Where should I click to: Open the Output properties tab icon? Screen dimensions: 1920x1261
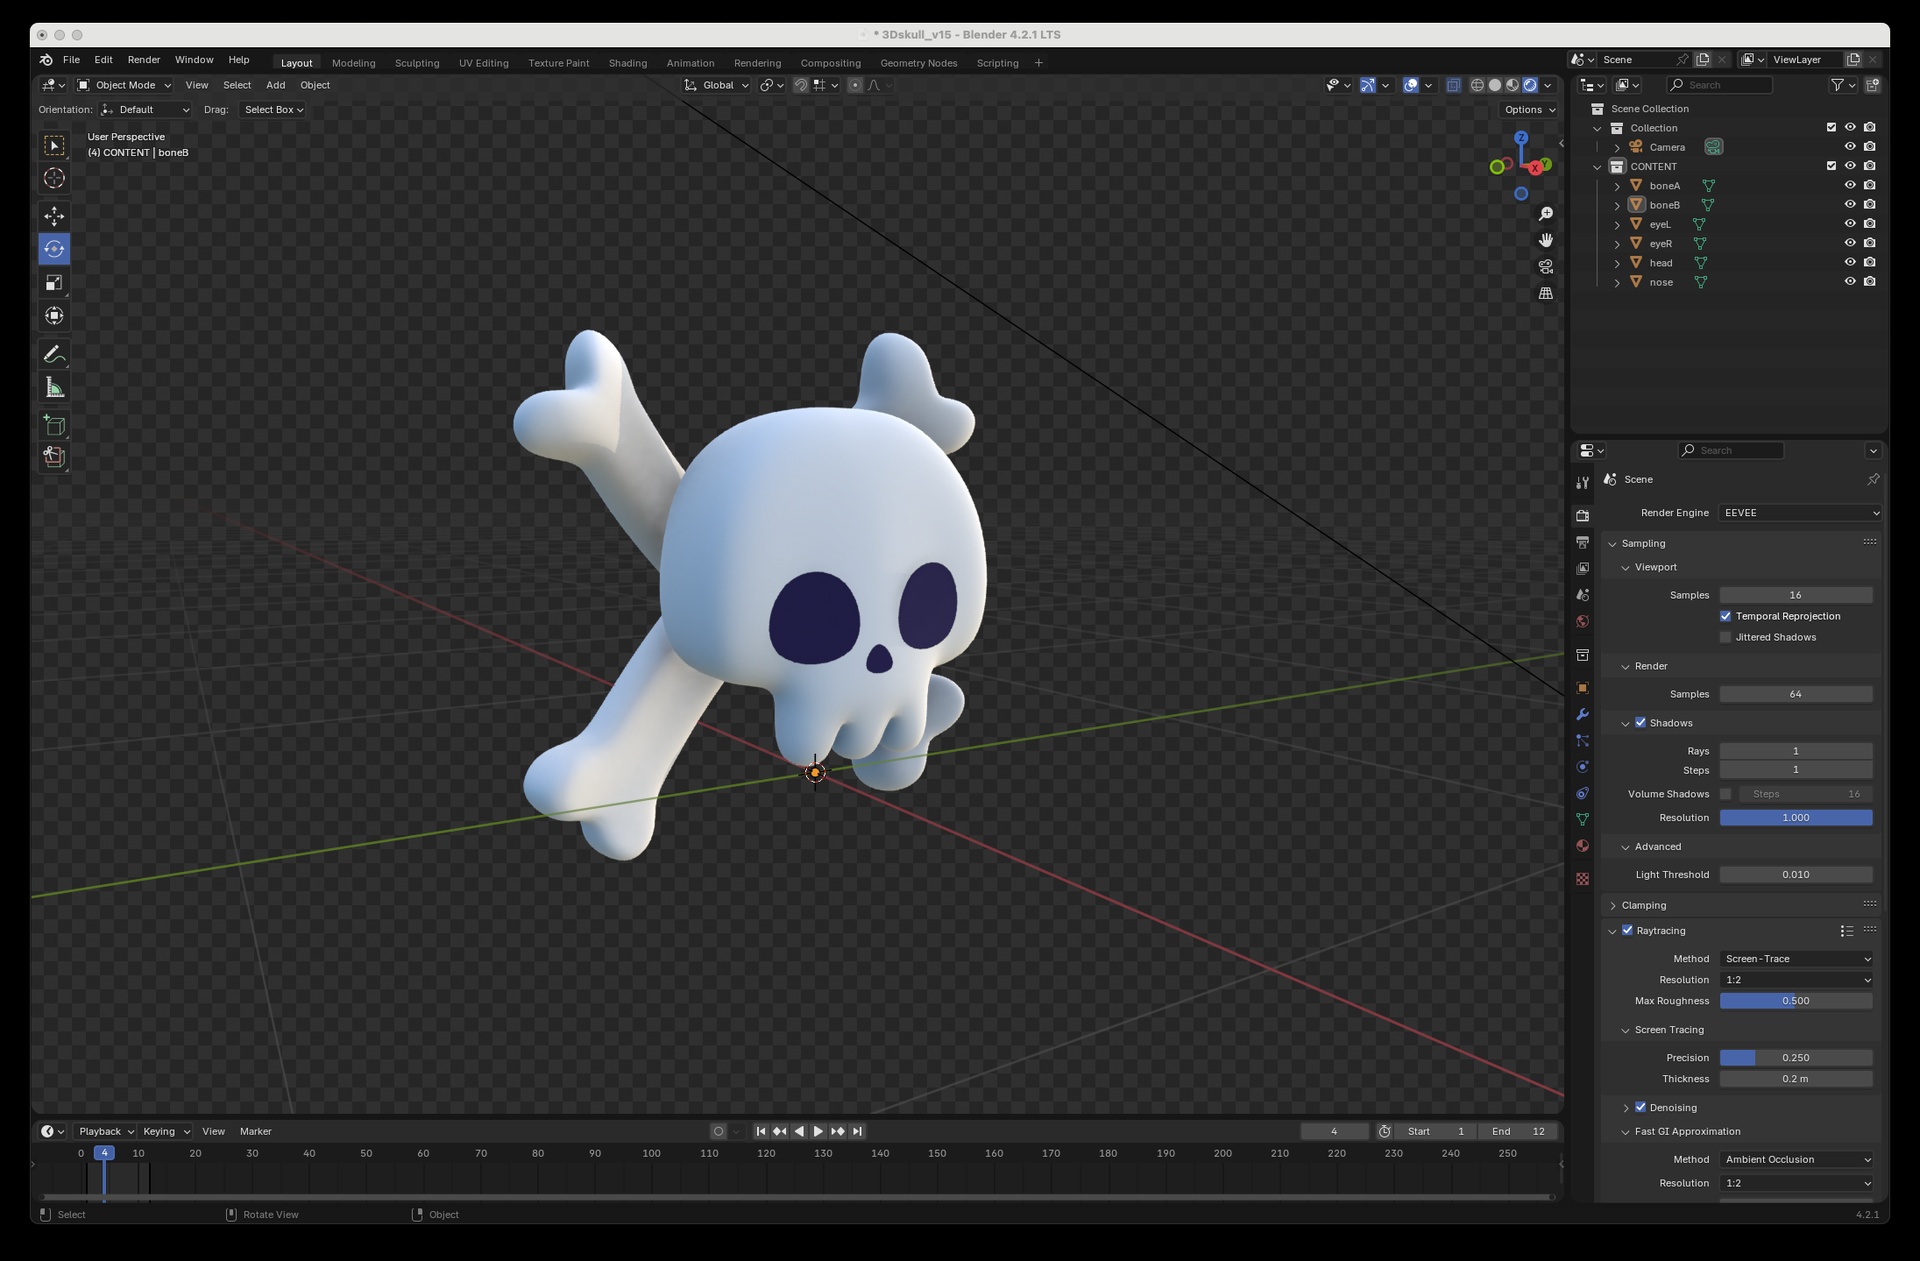tap(1582, 542)
